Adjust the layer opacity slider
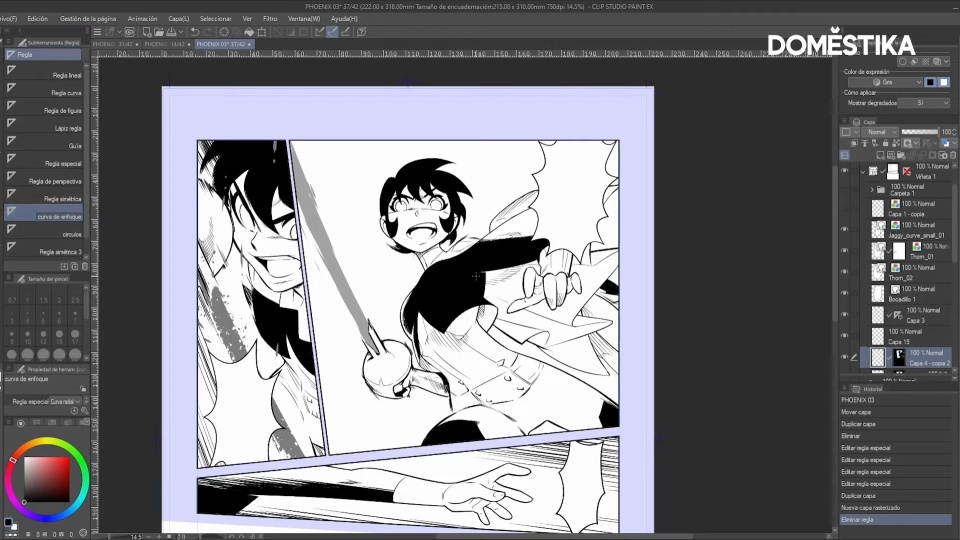This screenshot has height=540, width=960. (x=920, y=132)
